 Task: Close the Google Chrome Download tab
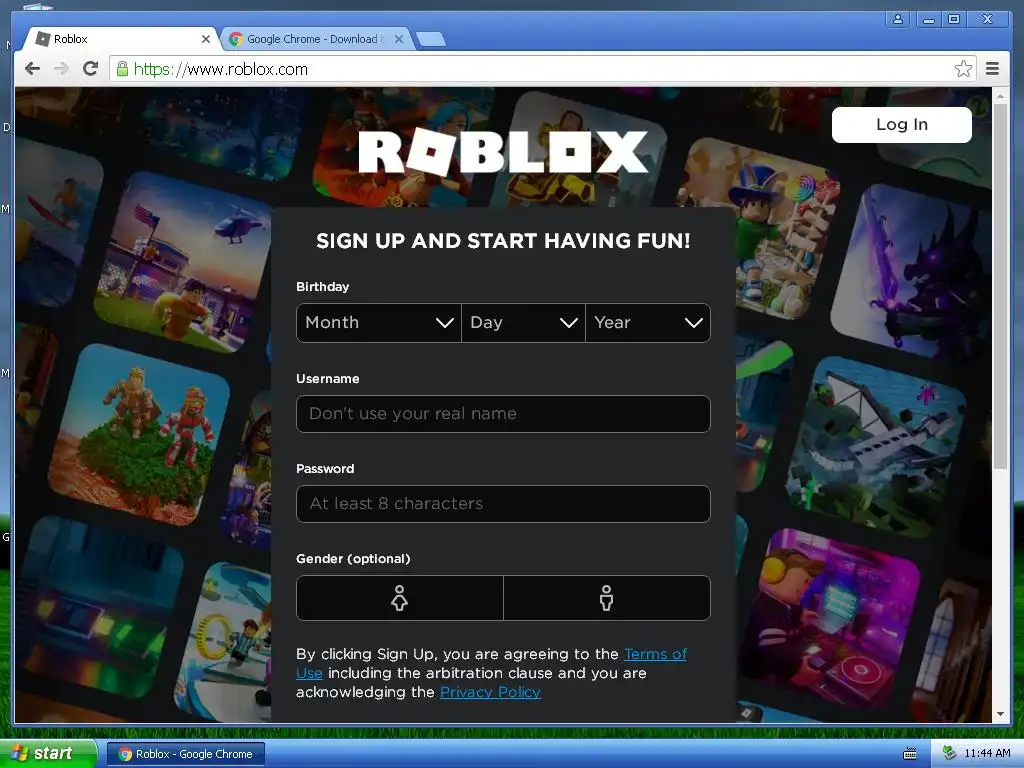point(399,39)
